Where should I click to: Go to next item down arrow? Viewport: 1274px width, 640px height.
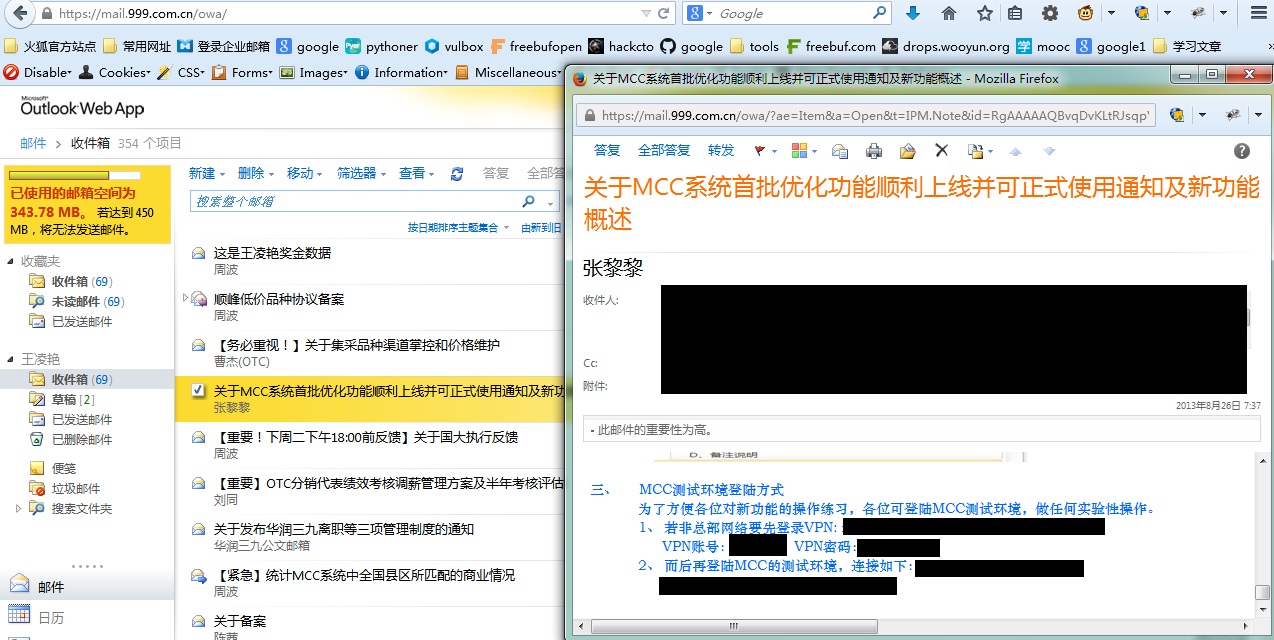(x=1049, y=151)
